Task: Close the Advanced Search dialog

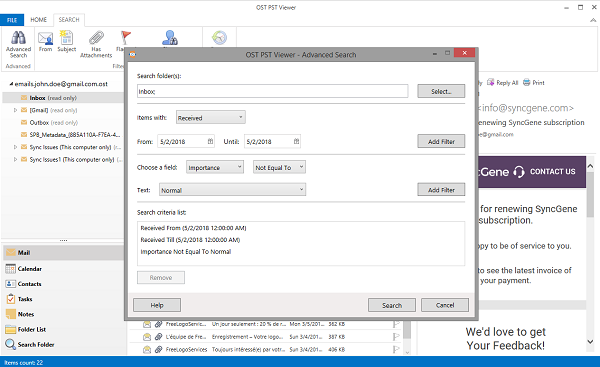Action: click(x=464, y=53)
